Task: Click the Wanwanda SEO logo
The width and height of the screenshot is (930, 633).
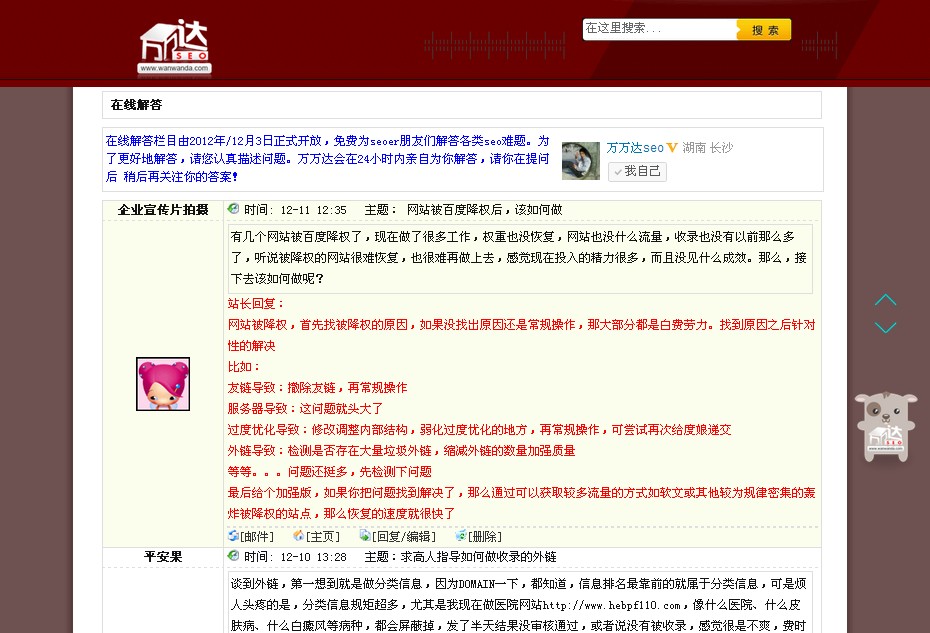Action: pos(175,47)
